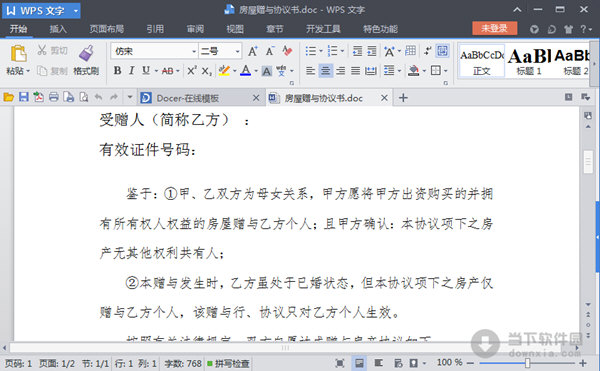Expand the quick access toolbar customize arrow
600x371 pixels.
tap(130, 98)
